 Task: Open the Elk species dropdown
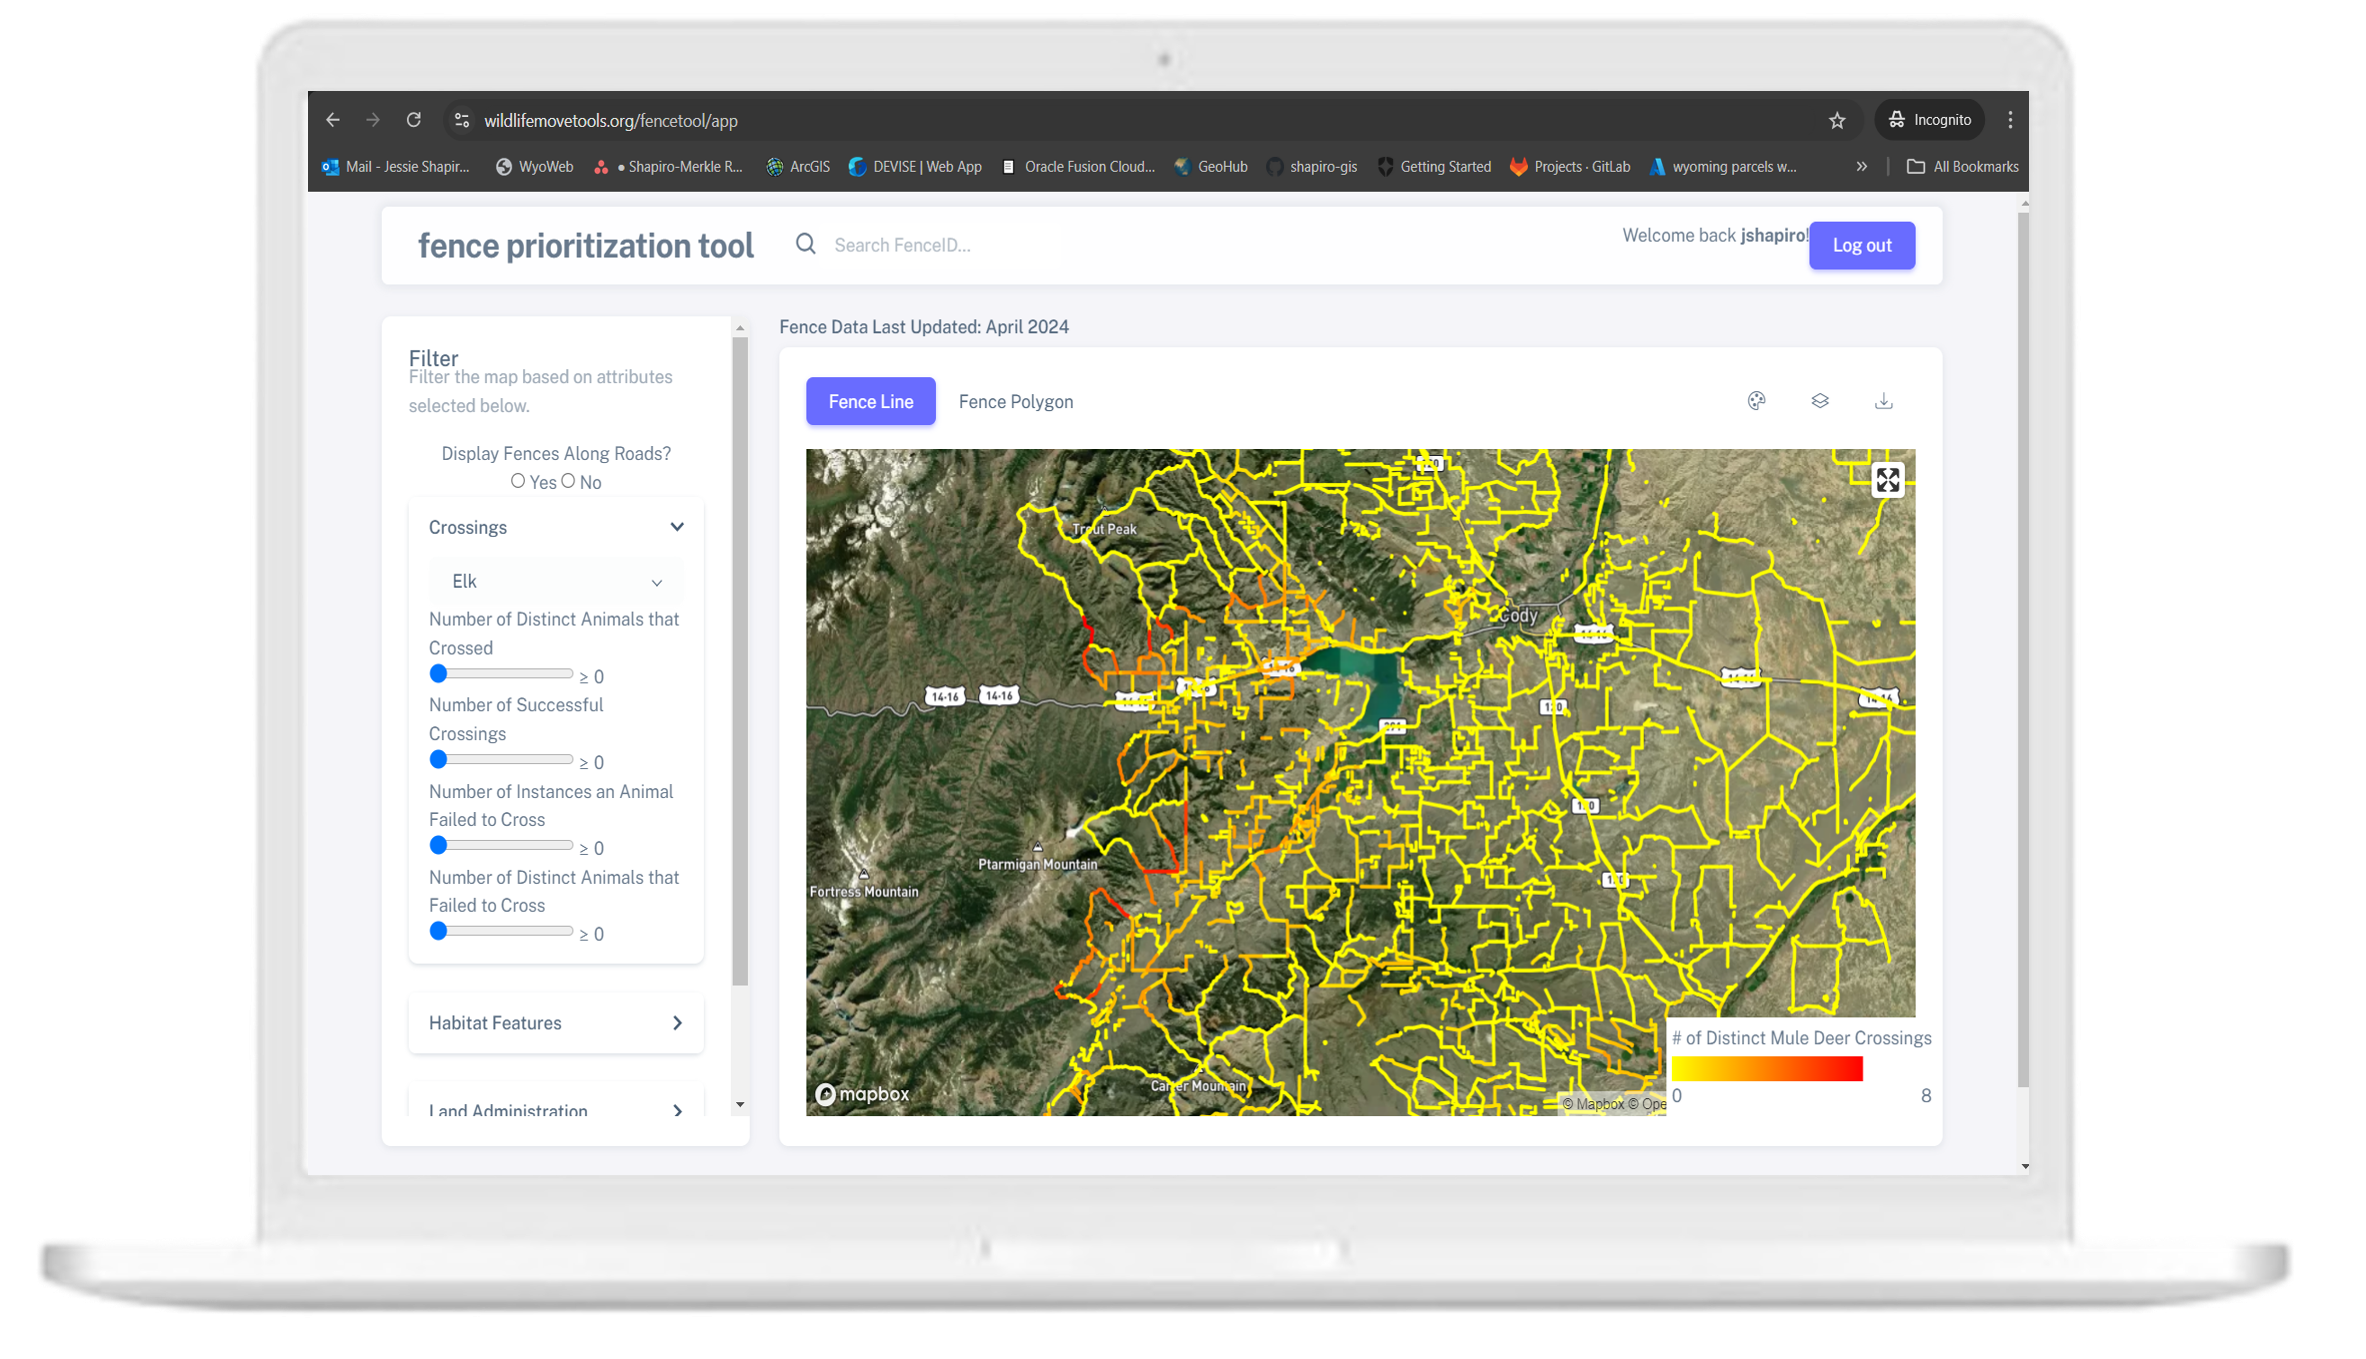556,581
